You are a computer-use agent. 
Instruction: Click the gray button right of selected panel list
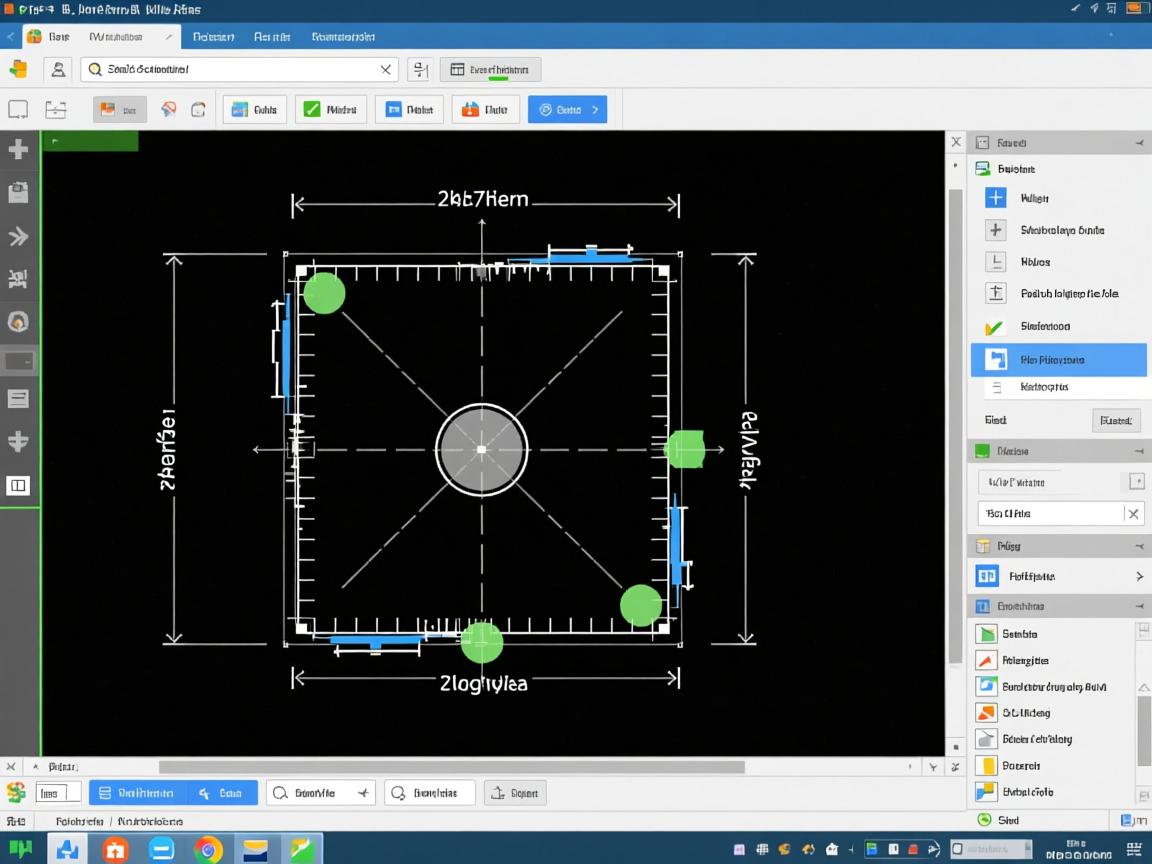pos(1115,421)
